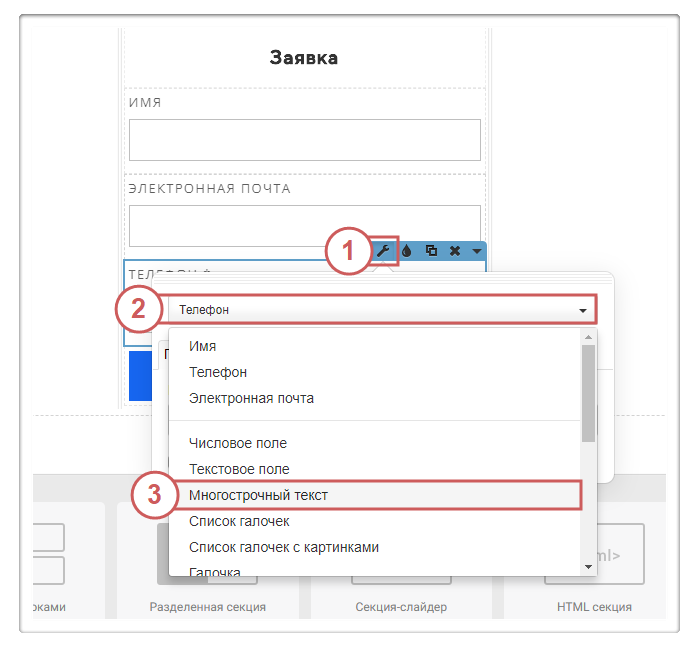Choose Список галочек option

point(239,521)
